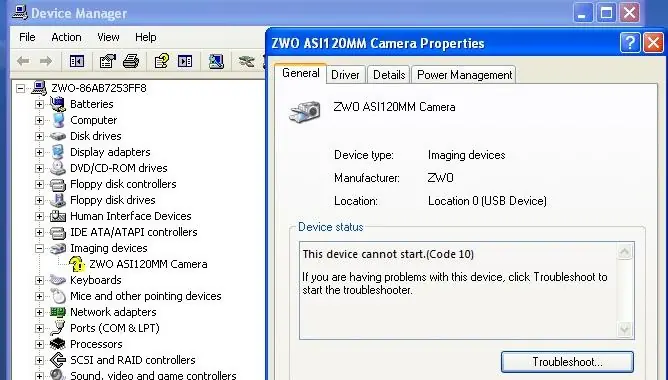Open the Action menu
This screenshot has width=668, height=380.
point(66,37)
